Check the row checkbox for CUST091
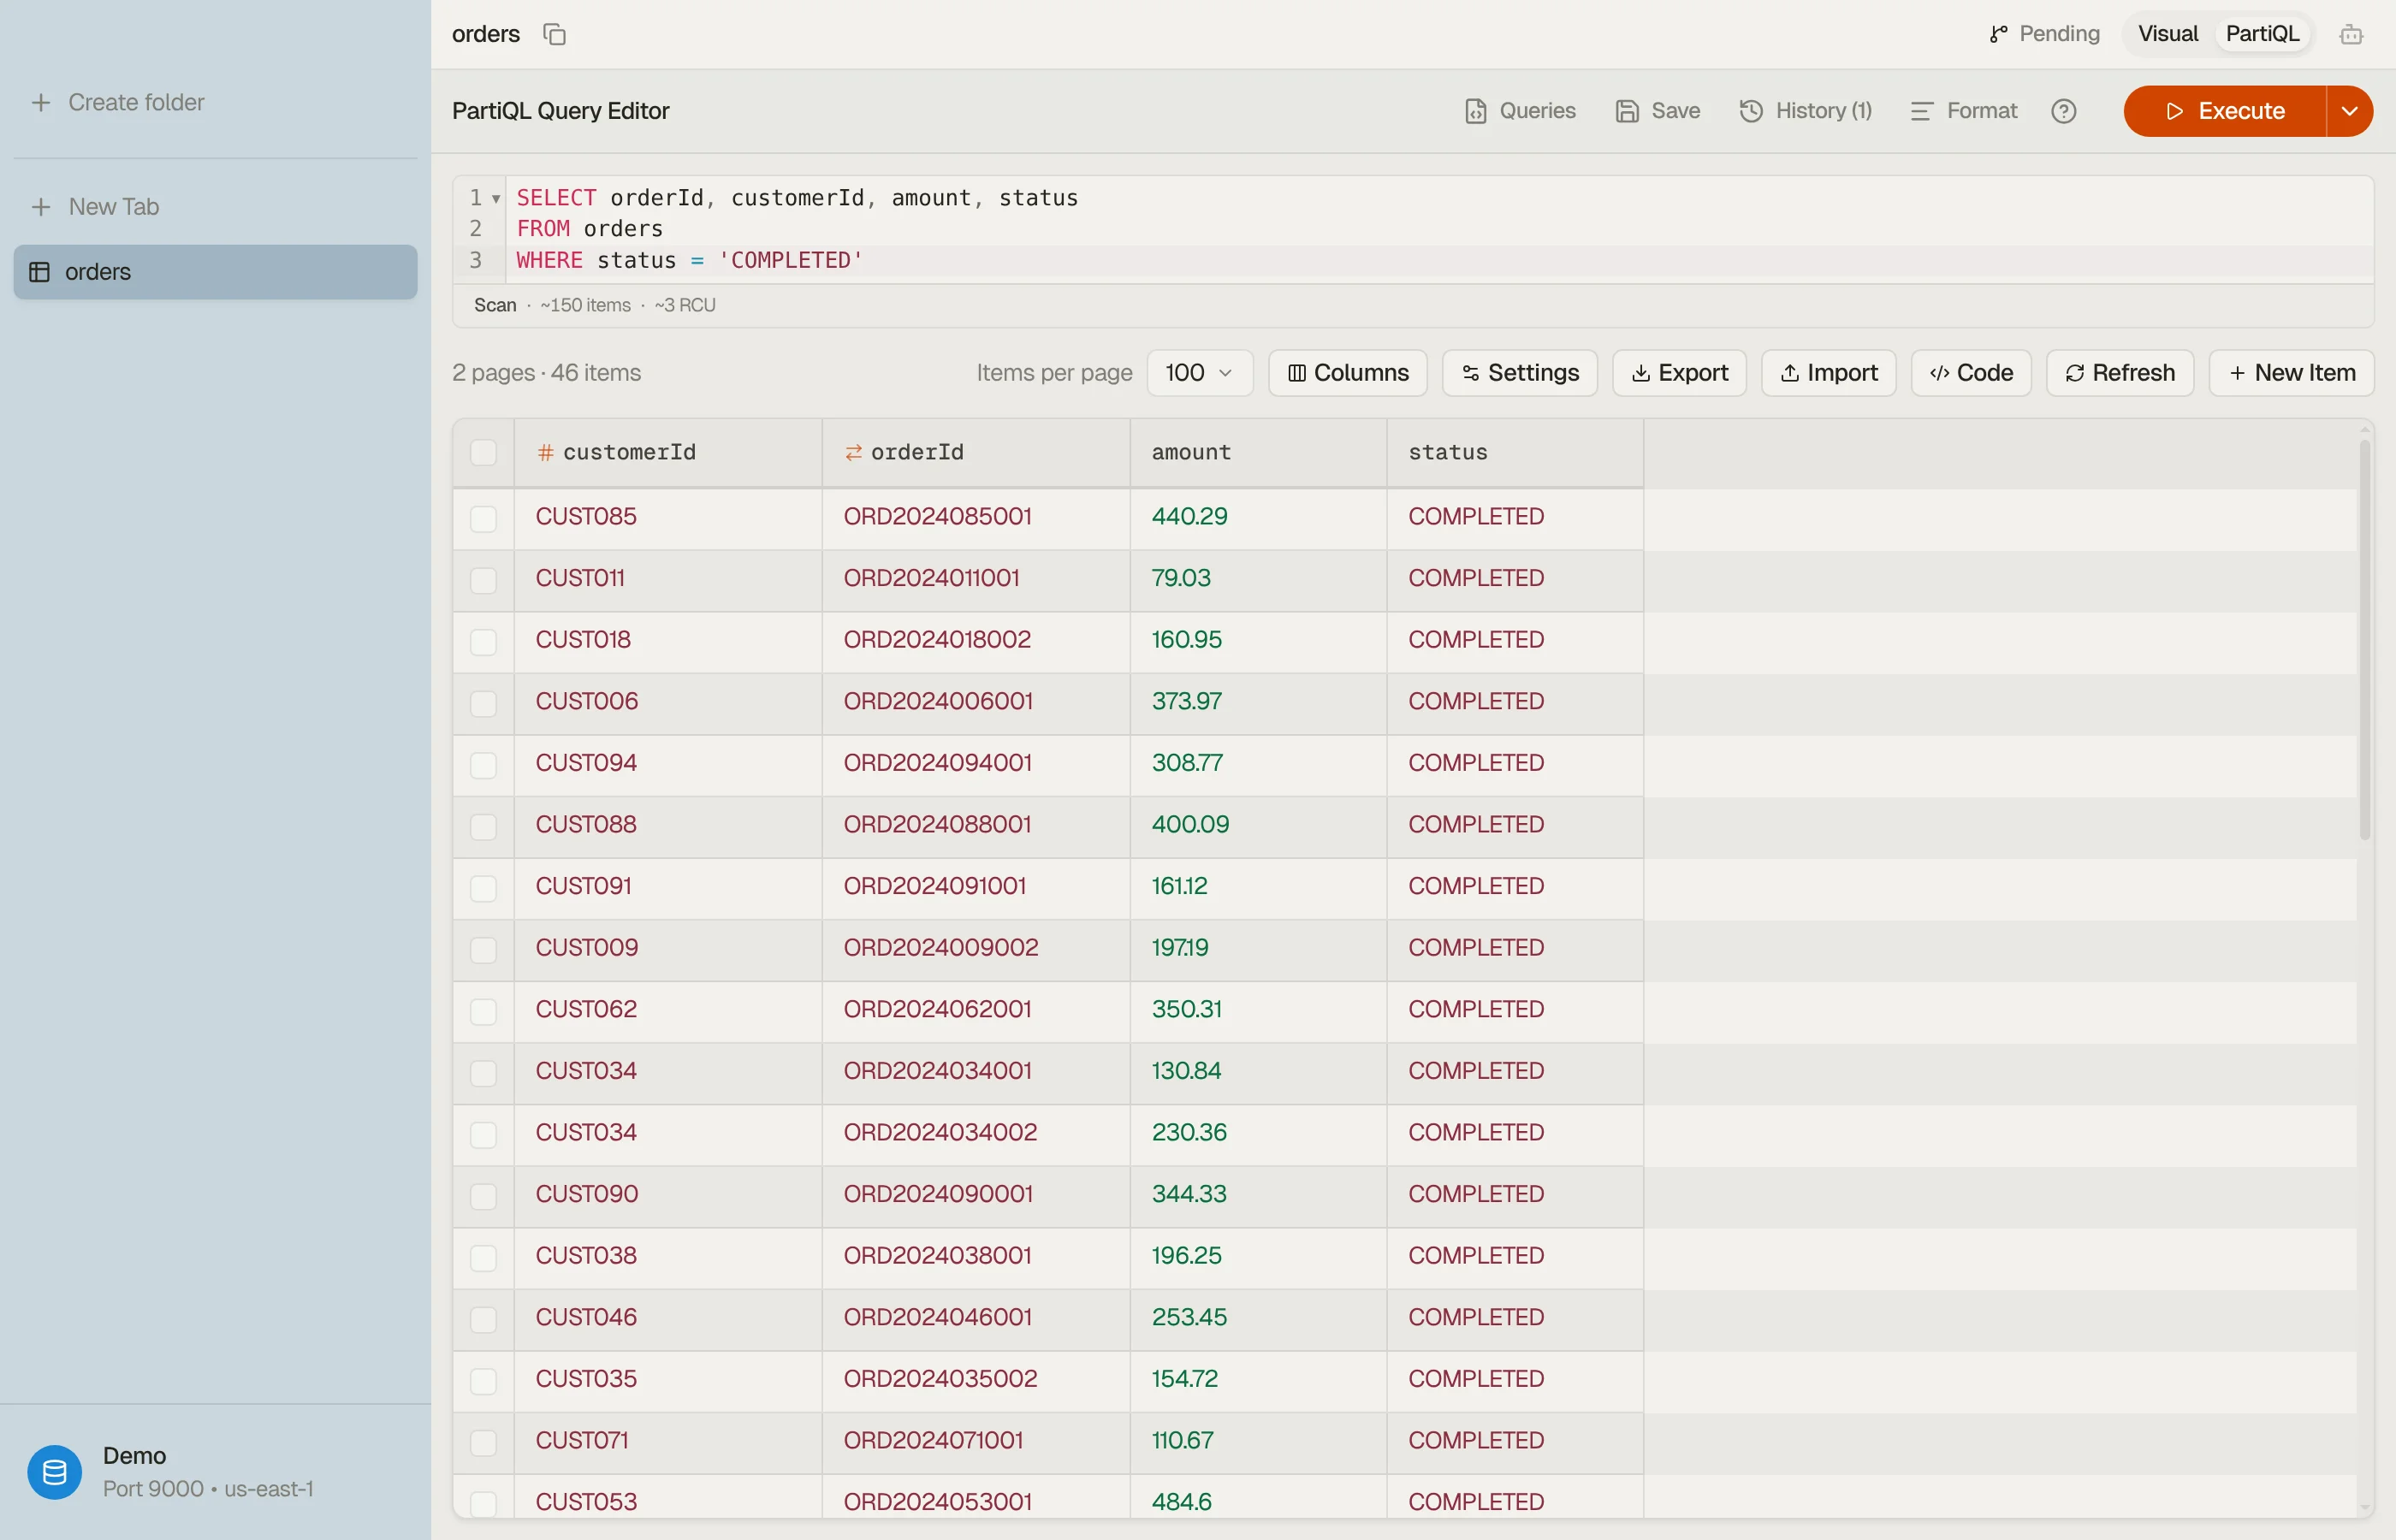This screenshot has height=1540, width=2396. 483,888
